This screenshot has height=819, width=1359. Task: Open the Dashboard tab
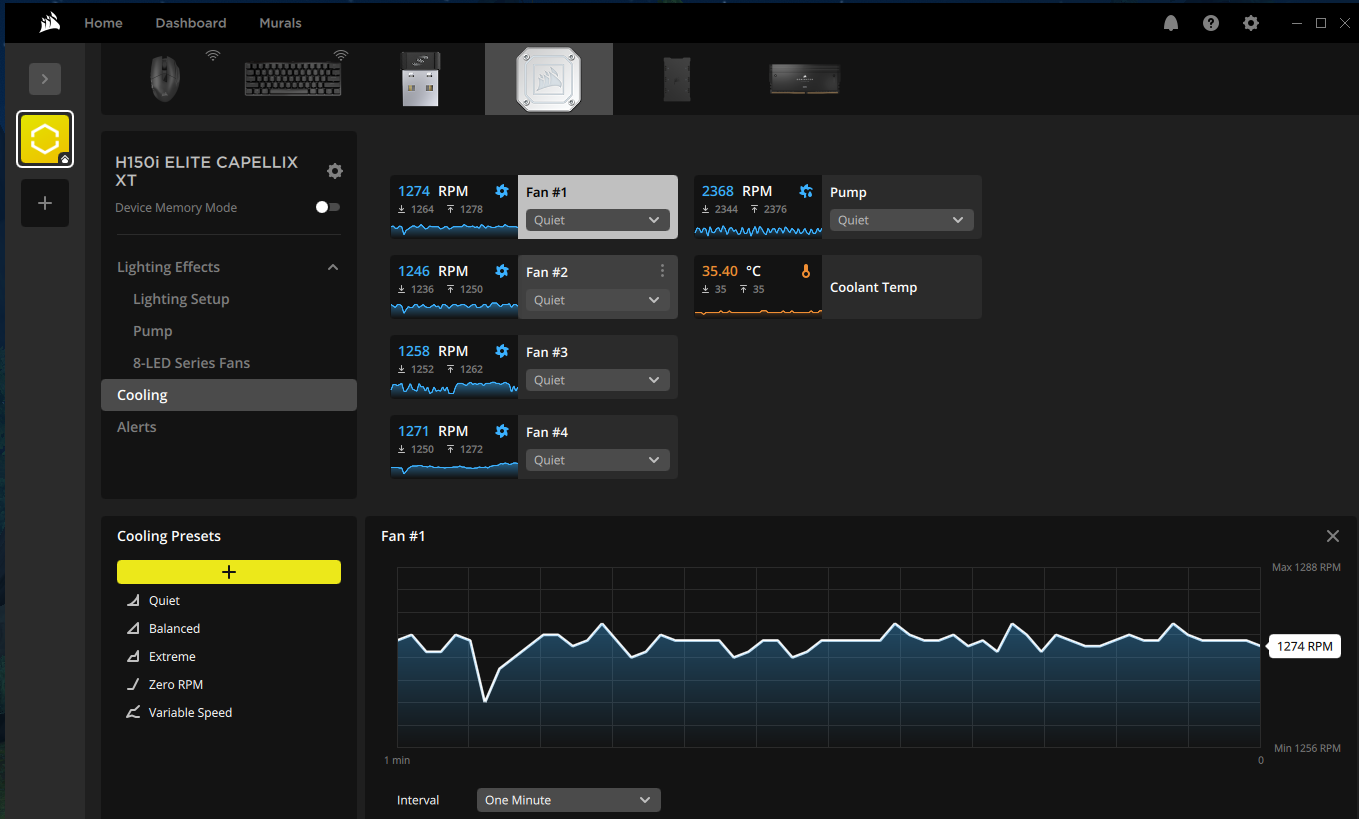click(x=191, y=23)
